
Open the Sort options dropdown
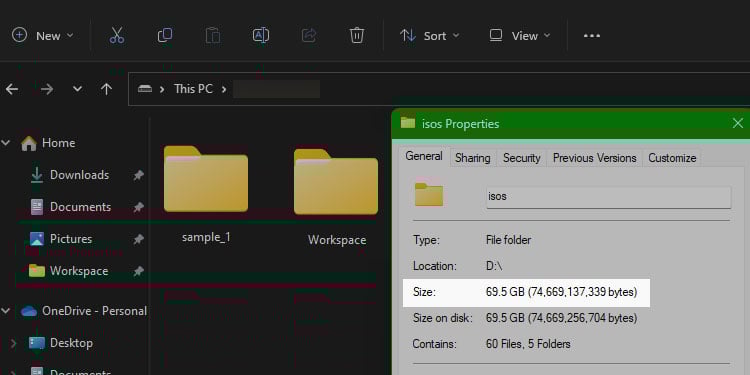click(430, 36)
